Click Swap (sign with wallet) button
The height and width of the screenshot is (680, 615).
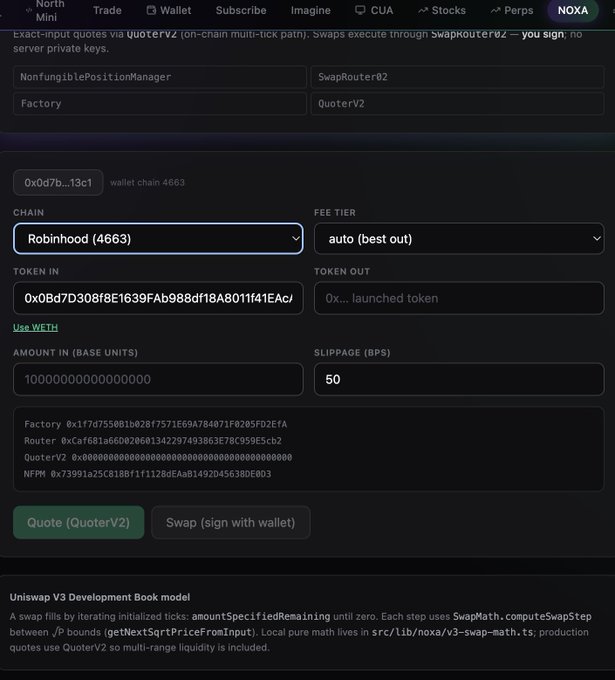tap(231, 522)
